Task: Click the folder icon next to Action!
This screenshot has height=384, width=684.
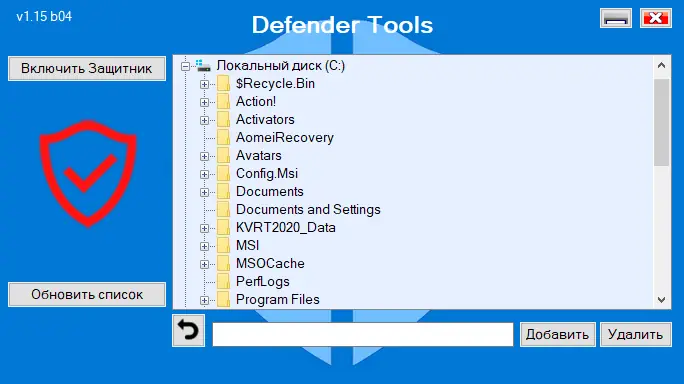Action: pos(223,101)
